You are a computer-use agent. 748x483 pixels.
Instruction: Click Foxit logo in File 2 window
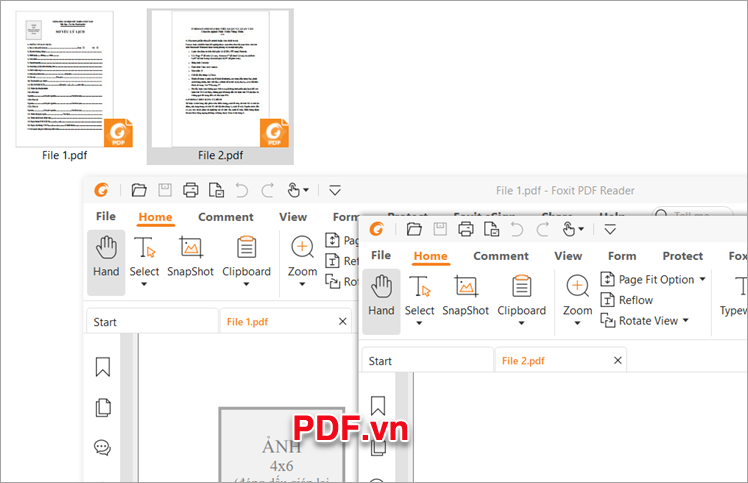point(377,229)
